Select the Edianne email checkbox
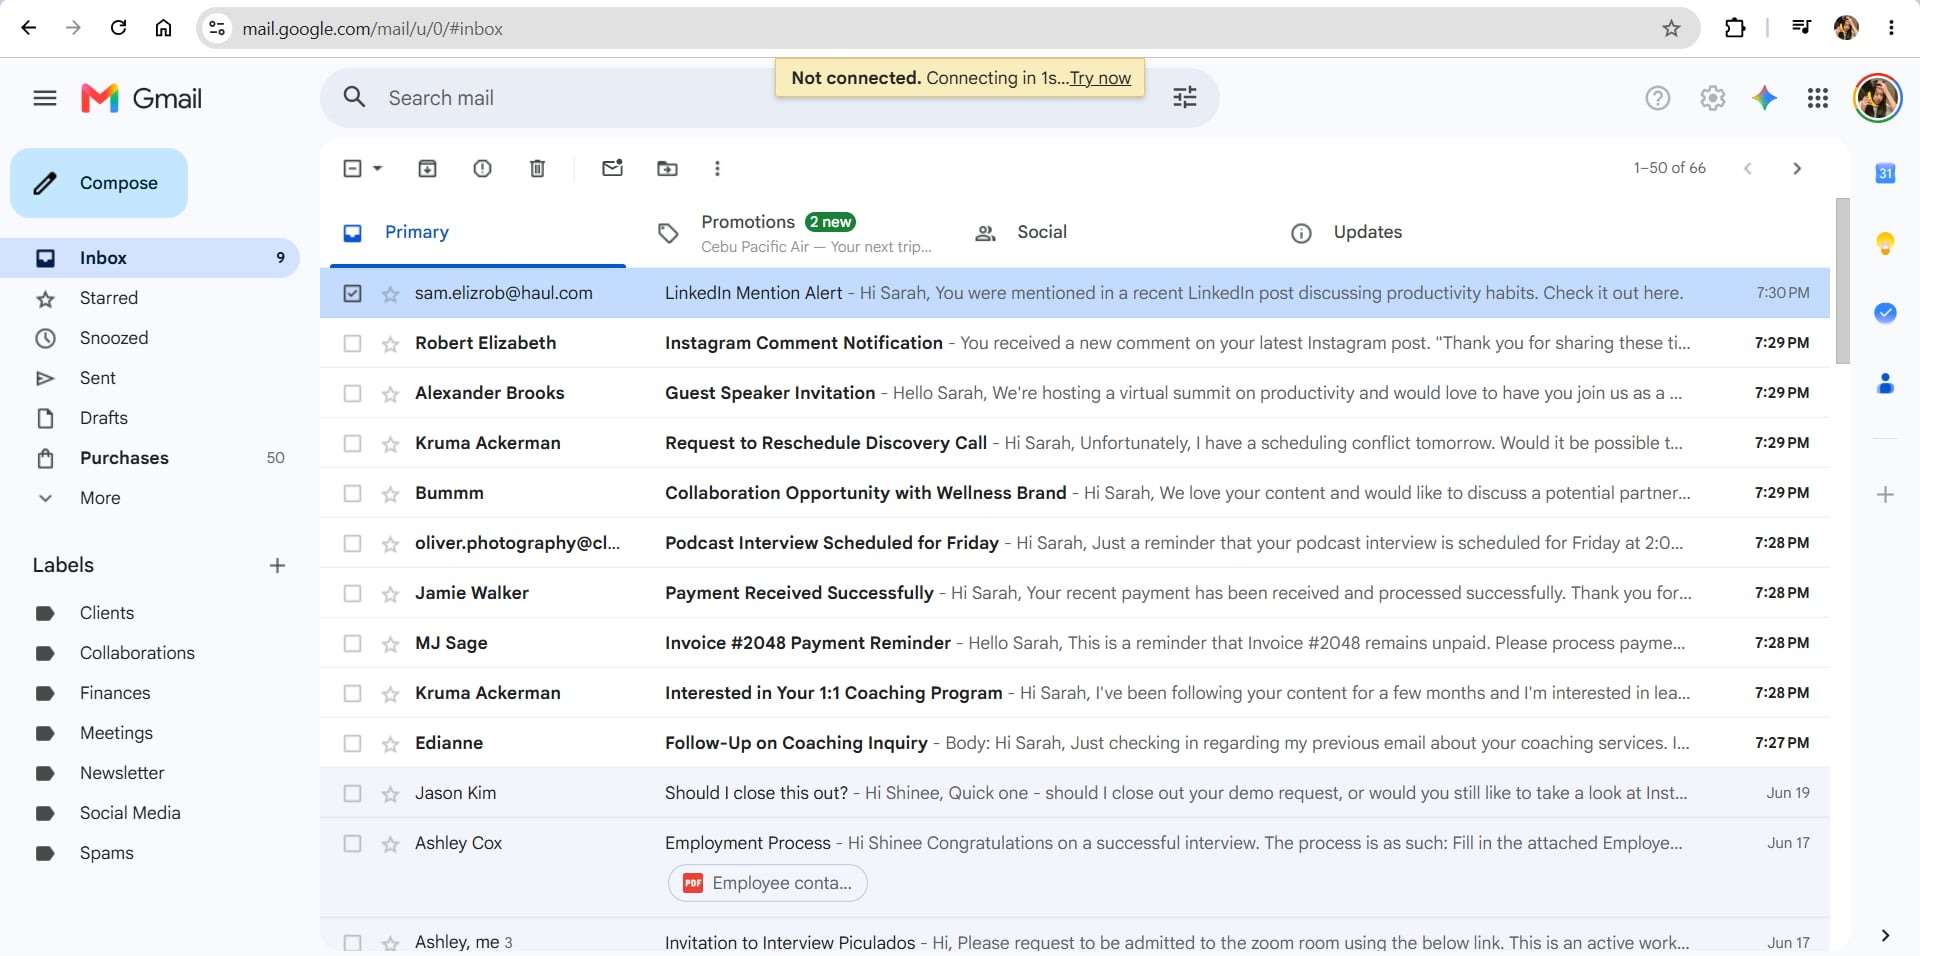The image size is (1958, 956). pyautogui.click(x=352, y=744)
